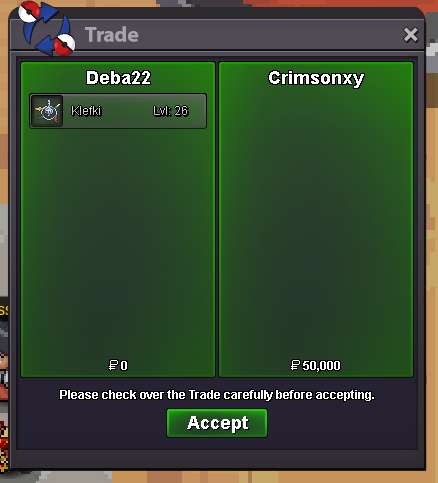This screenshot has width=438, height=483.
Task: Select the Klefki Lvl 26 trade entry
Action: pyautogui.click(x=118, y=111)
